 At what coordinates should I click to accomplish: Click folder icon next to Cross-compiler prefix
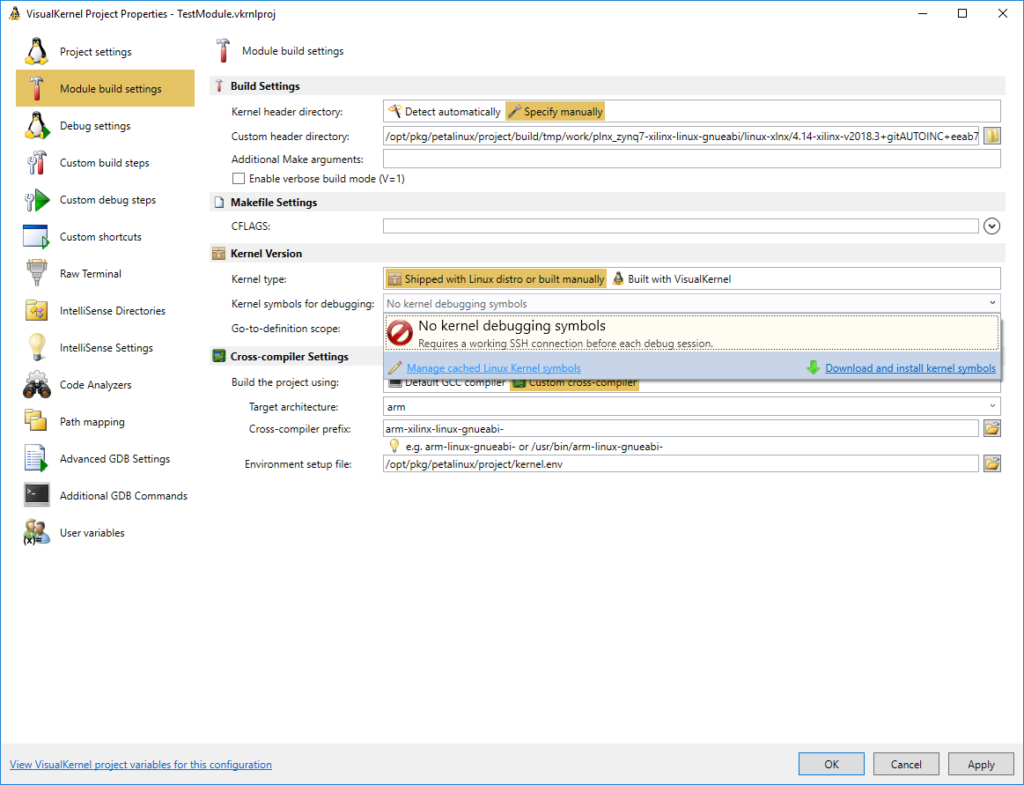tap(992, 429)
